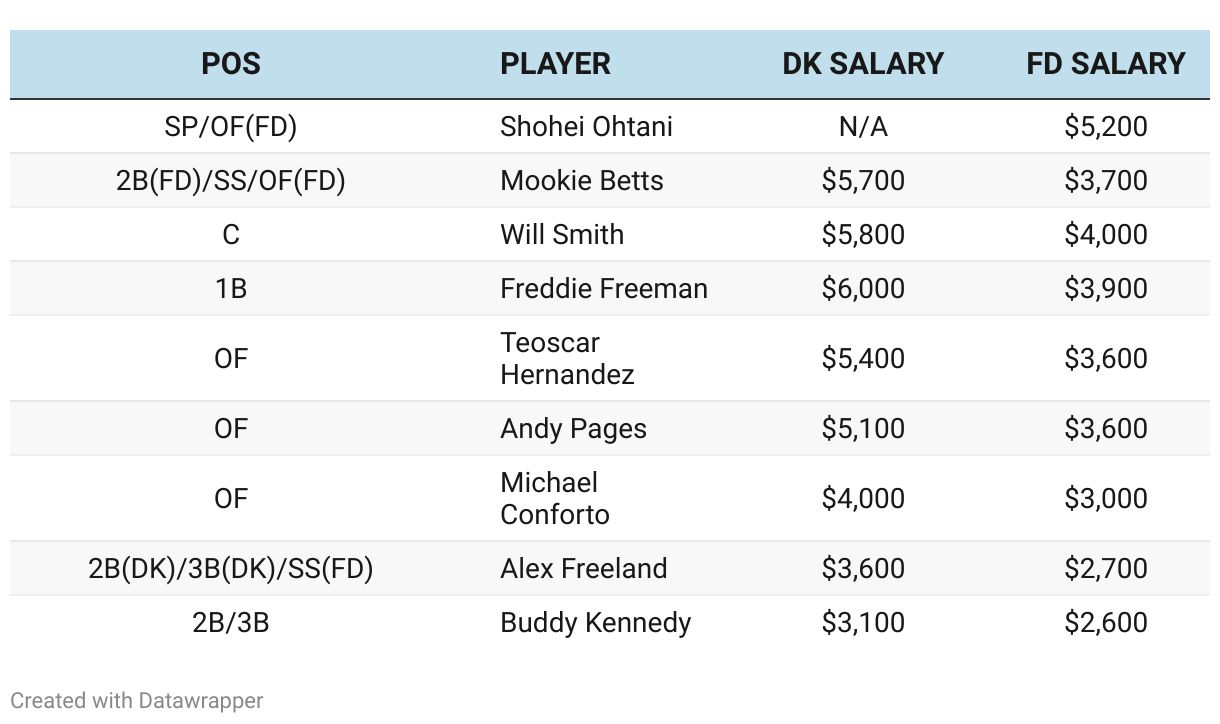Click the POS column header
The width and height of the screenshot is (1220, 724).
click(x=231, y=64)
